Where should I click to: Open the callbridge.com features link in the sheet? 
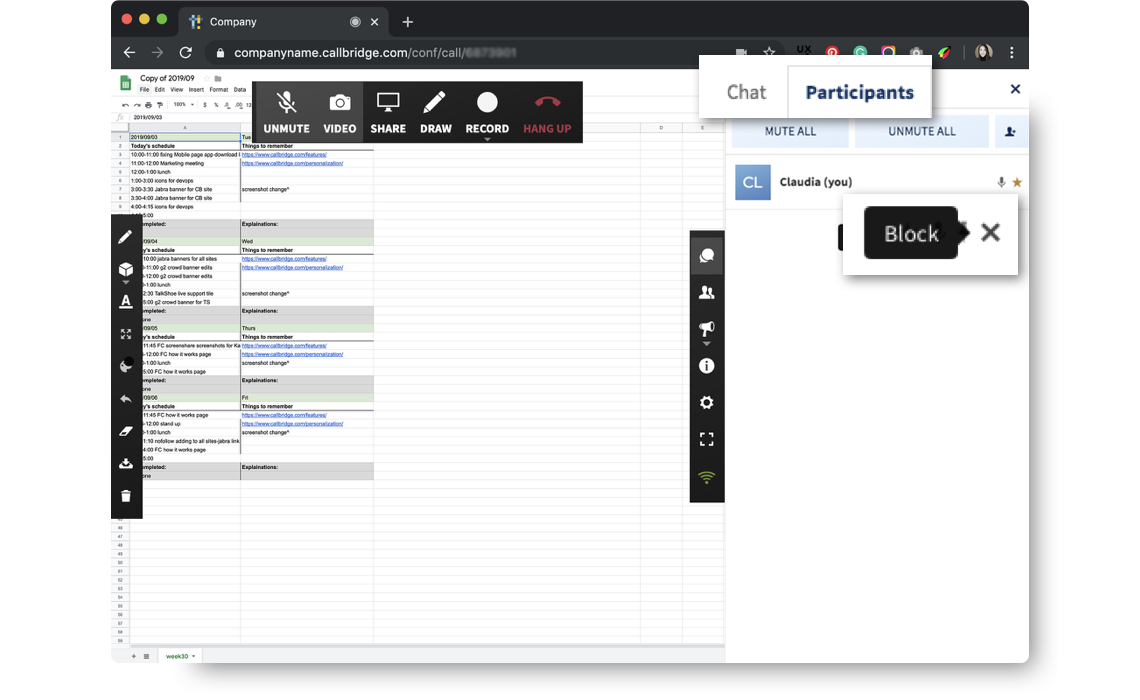click(287, 155)
